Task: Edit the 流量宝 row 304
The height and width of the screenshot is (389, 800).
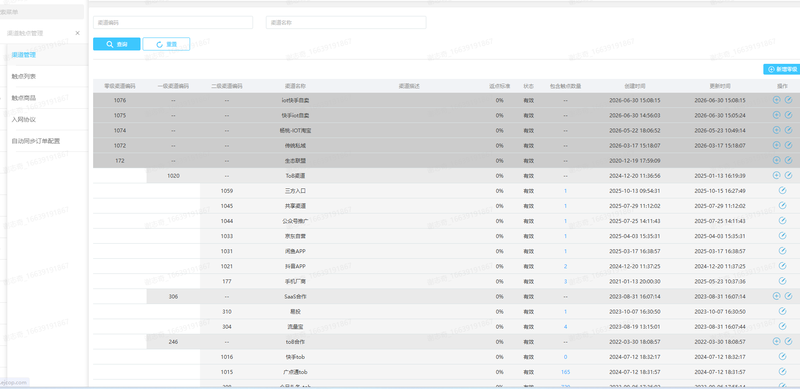Action: pos(782,326)
